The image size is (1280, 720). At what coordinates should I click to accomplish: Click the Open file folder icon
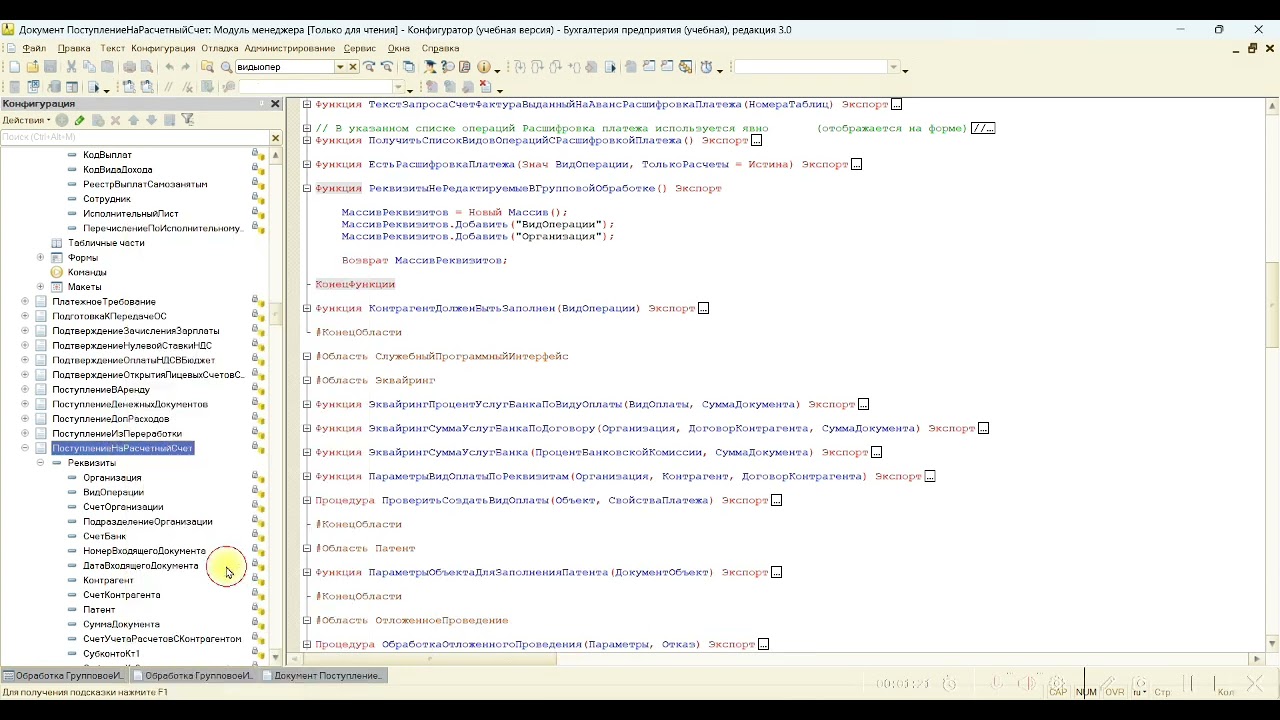click(x=32, y=67)
